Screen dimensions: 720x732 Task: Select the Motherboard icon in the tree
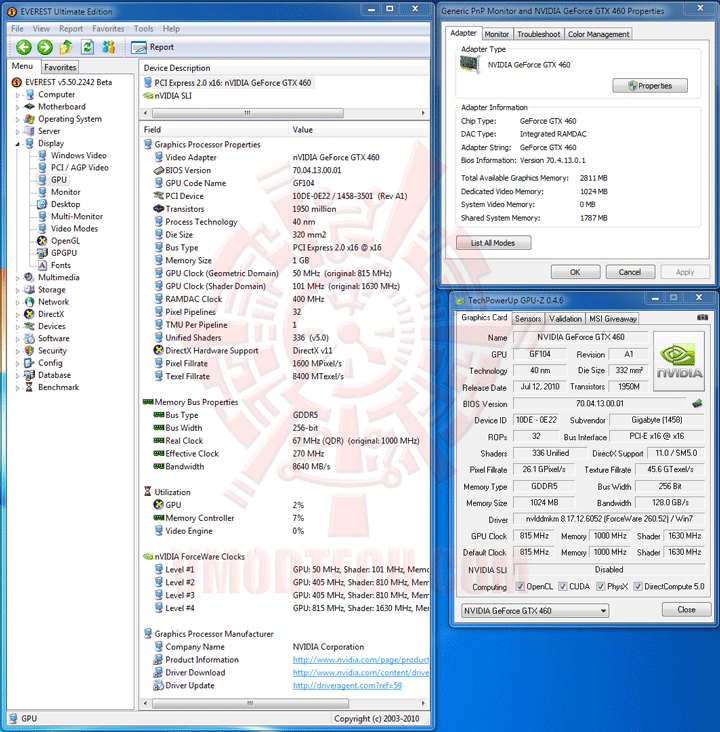pyautogui.click(x=30, y=107)
